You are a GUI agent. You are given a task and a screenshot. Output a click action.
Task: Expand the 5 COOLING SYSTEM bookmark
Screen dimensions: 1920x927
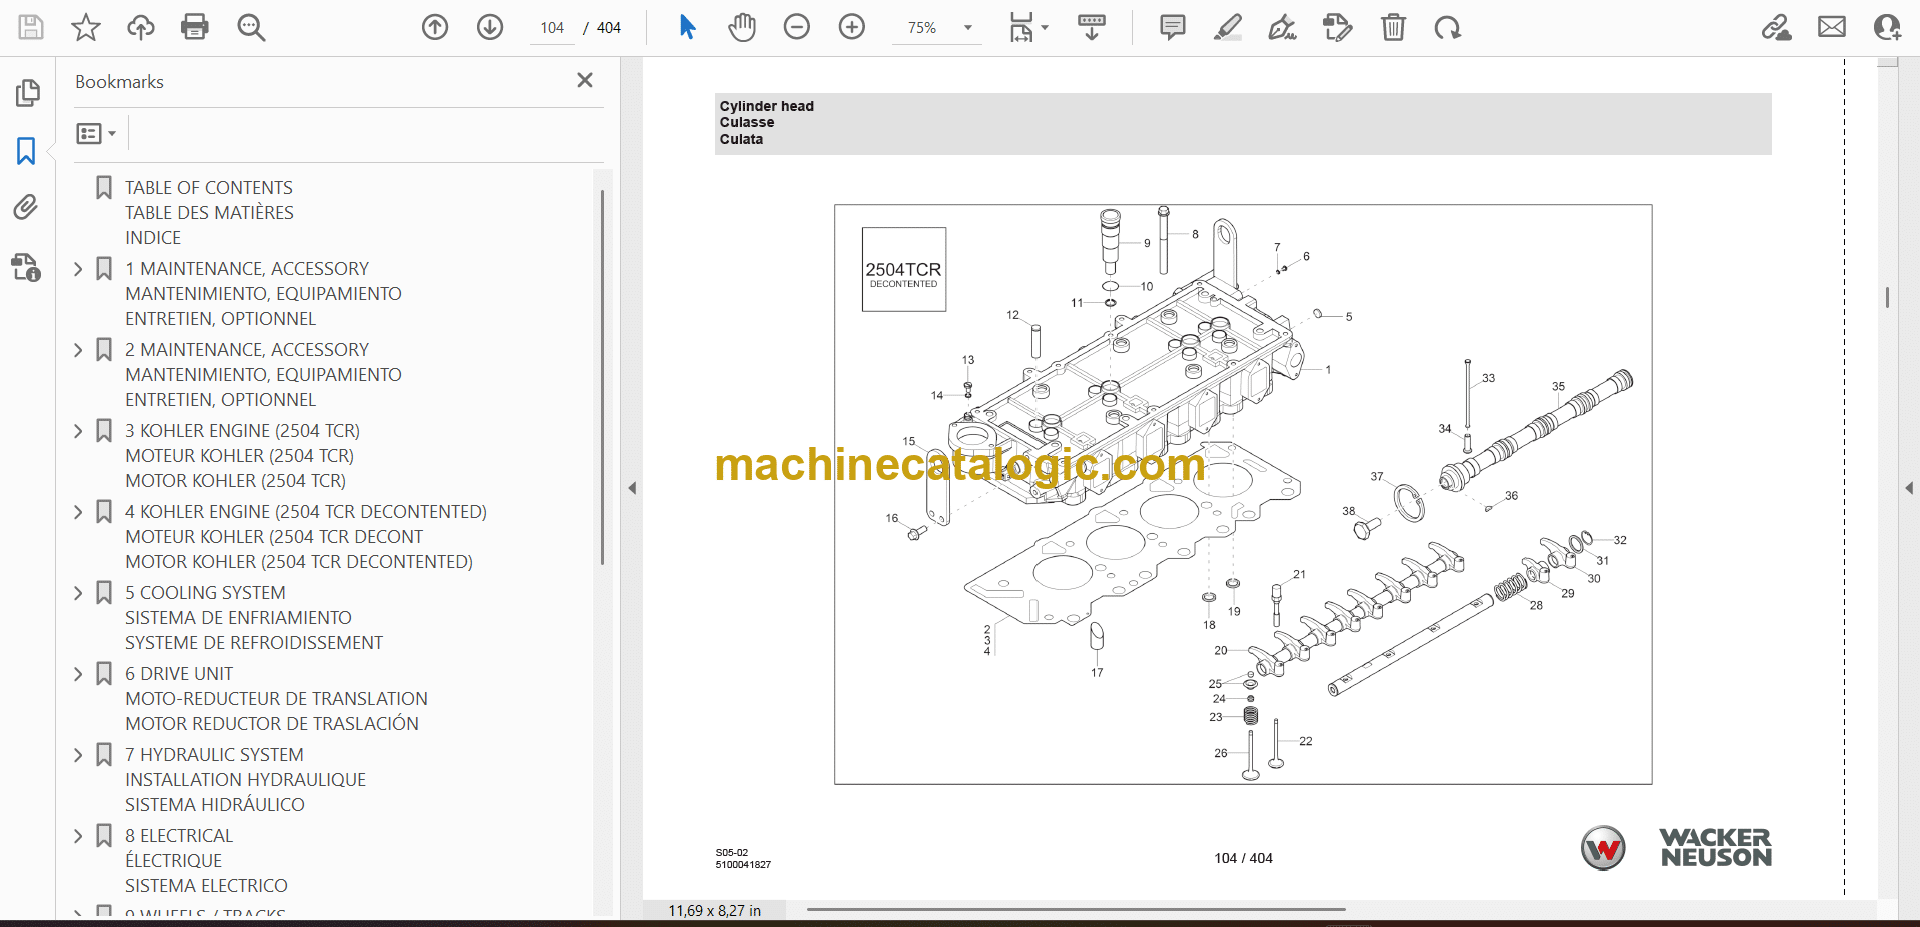click(78, 593)
